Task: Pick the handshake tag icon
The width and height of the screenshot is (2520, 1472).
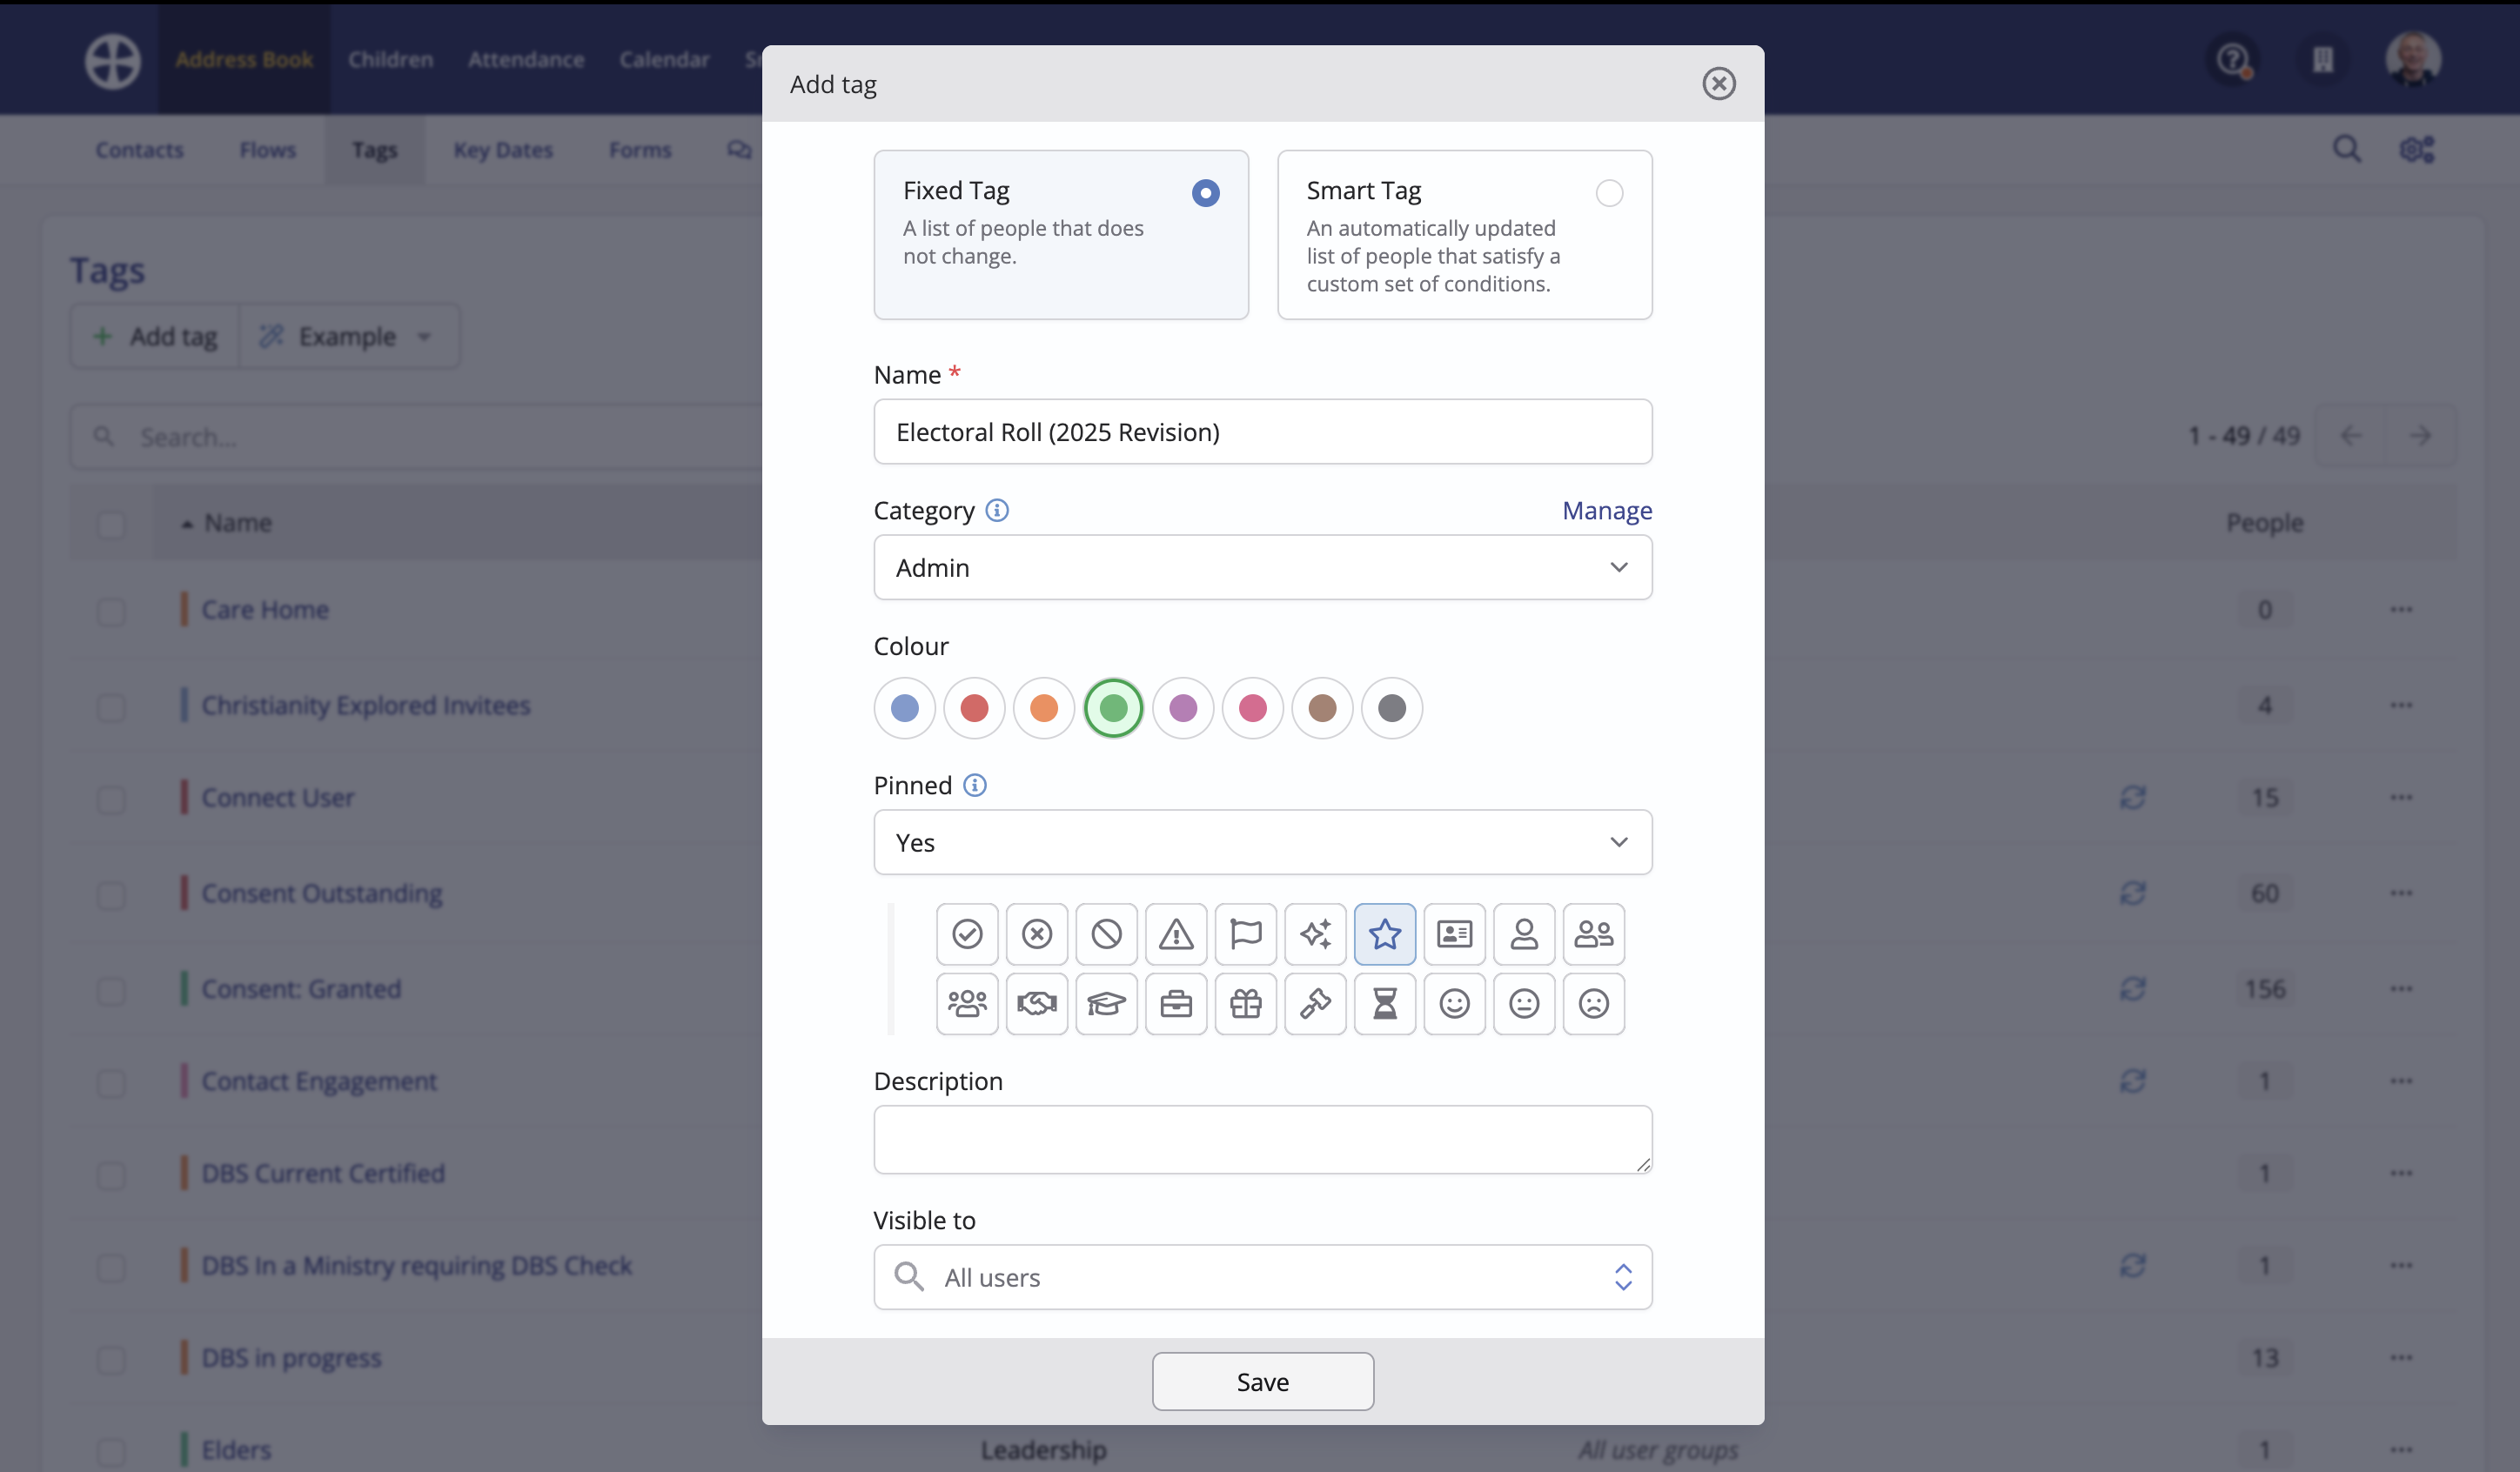Action: [1037, 1003]
